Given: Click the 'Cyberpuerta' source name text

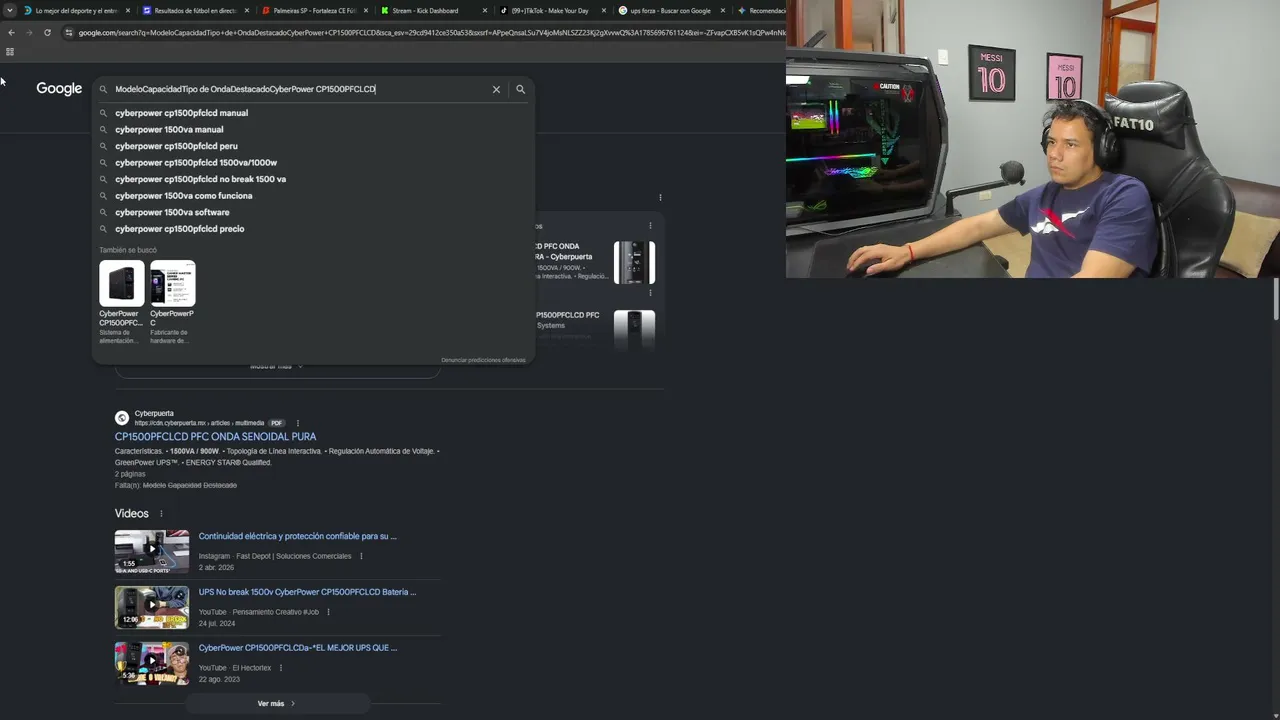Looking at the screenshot, I should pos(154,413).
